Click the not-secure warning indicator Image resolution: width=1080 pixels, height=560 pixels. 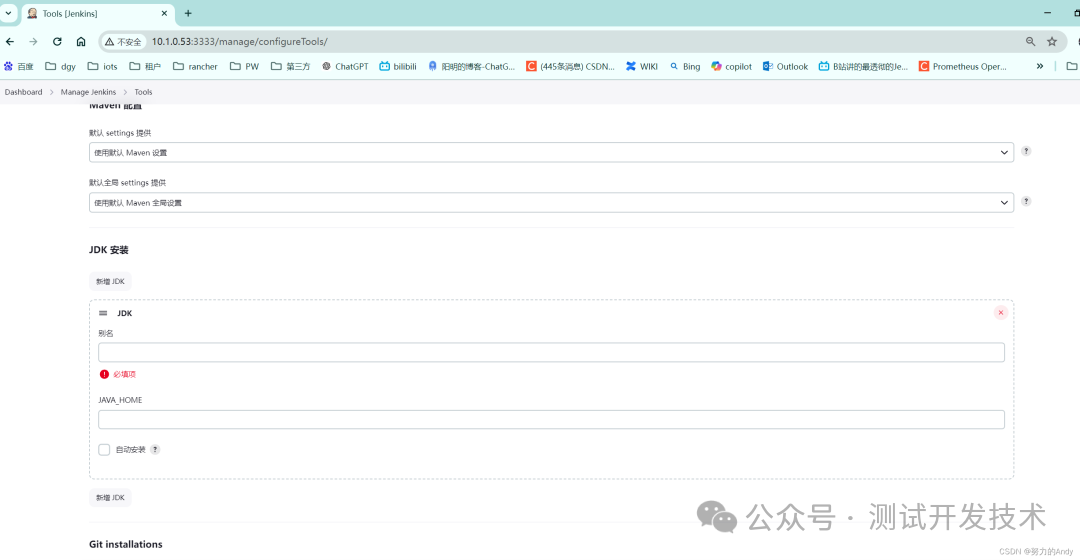tap(123, 41)
